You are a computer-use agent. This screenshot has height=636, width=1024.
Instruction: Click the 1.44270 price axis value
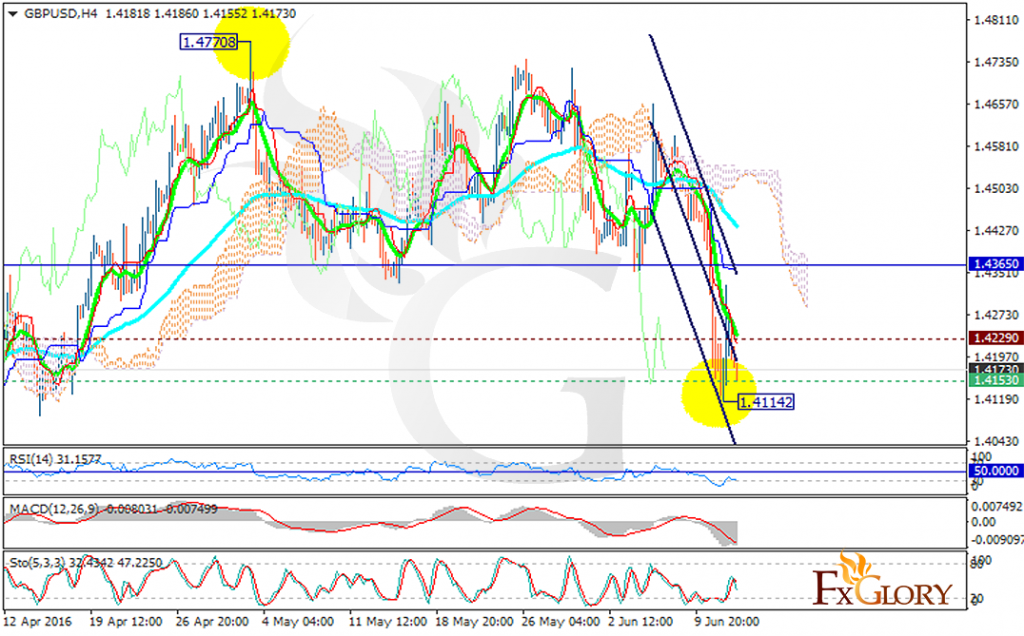996,231
